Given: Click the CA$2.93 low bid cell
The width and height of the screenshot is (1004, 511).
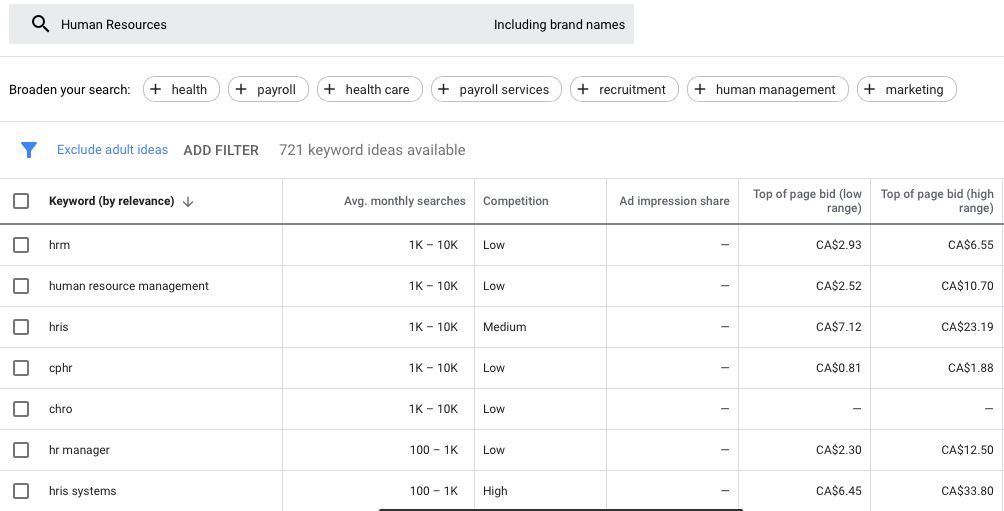Looking at the screenshot, I should click(x=839, y=245).
